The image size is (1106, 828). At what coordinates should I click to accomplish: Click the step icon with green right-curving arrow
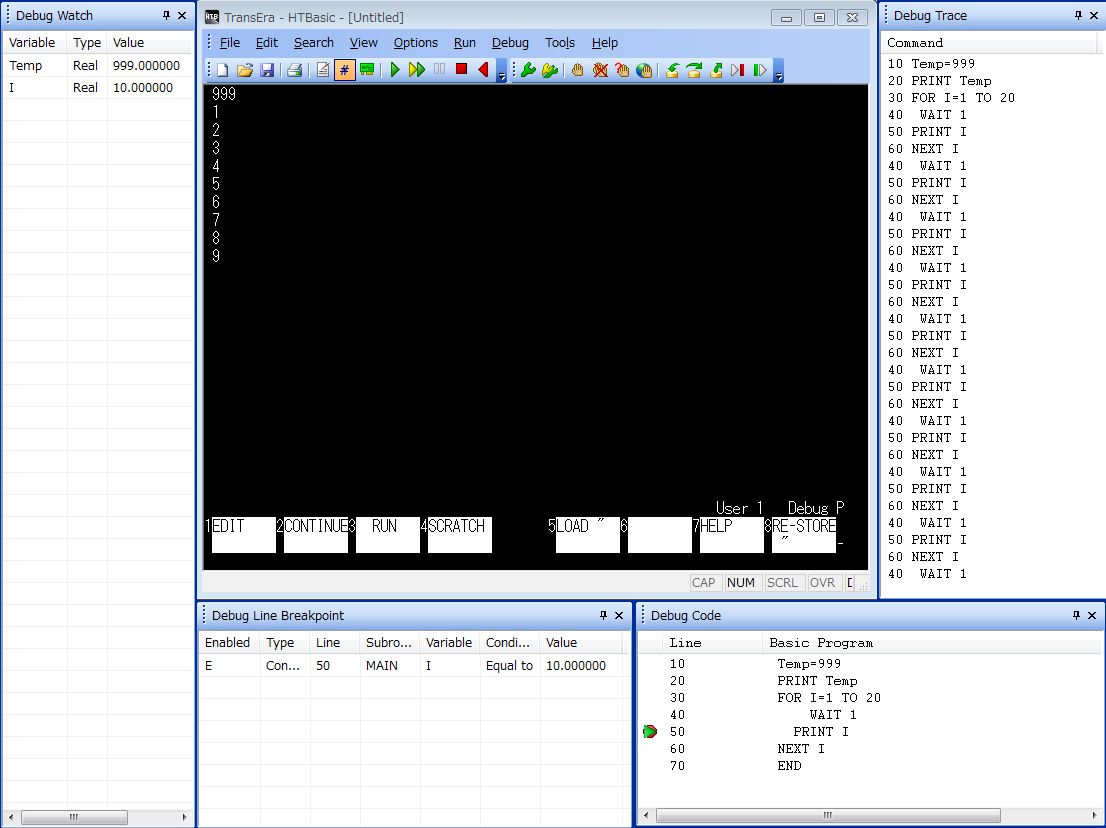[694, 70]
